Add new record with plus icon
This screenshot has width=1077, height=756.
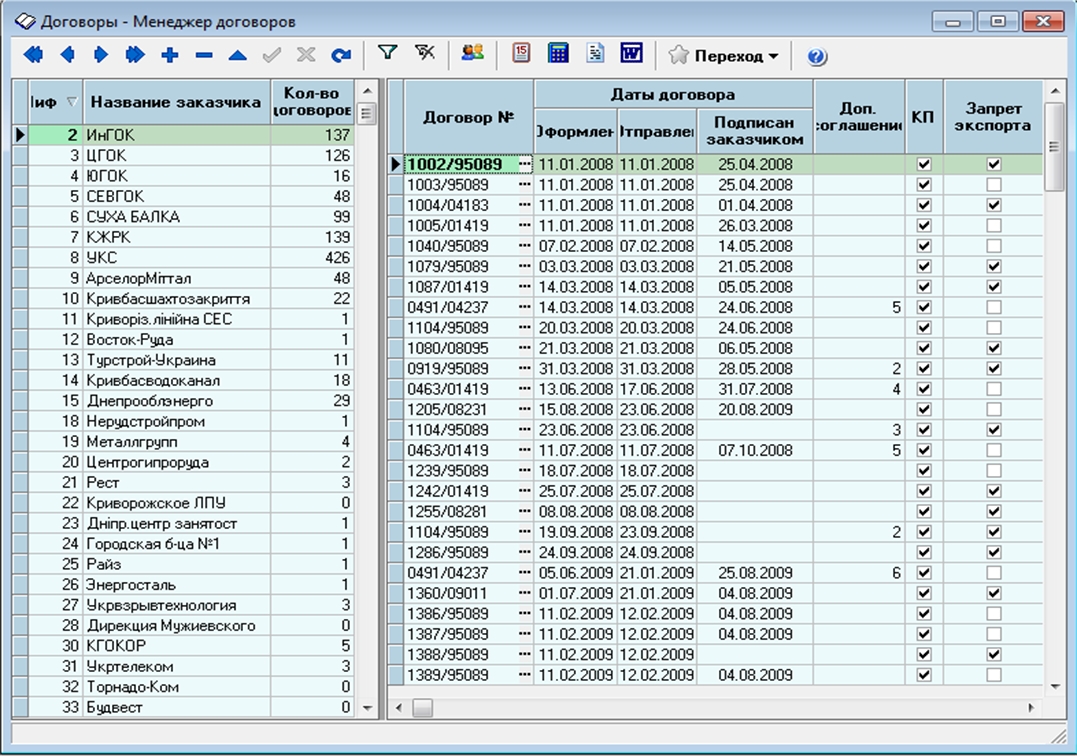(x=170, y=56)
